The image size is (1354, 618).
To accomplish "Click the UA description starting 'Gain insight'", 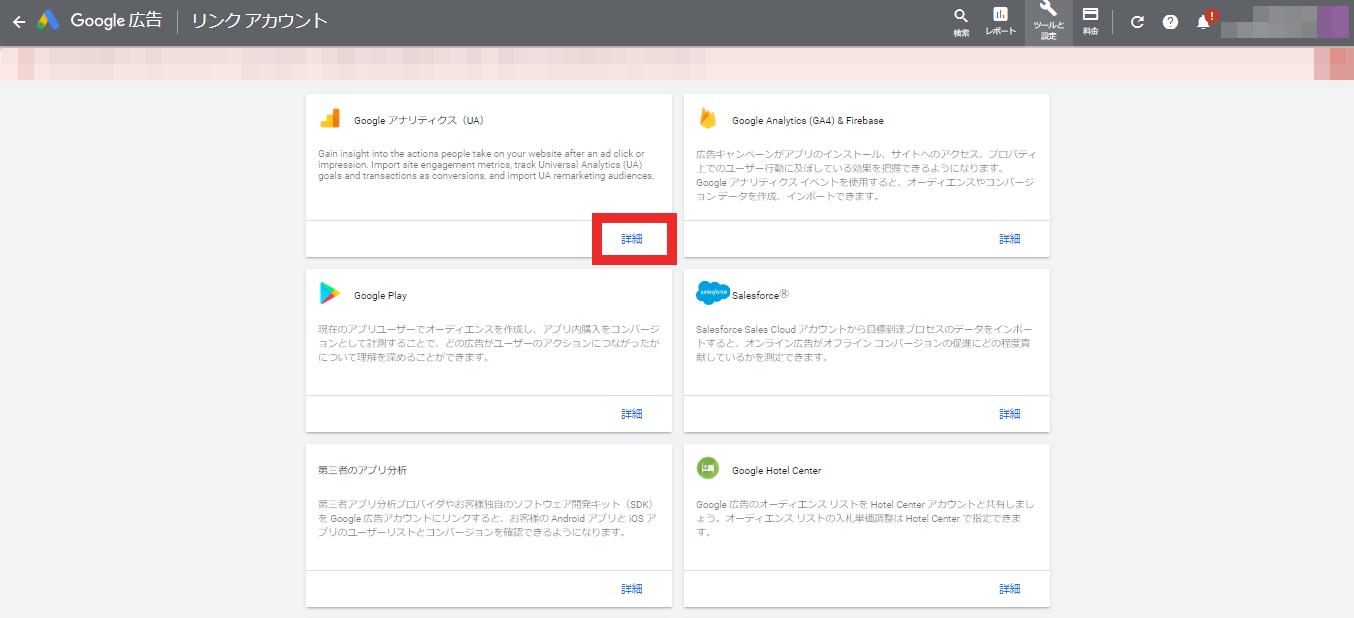I will [x=488, y=164].
